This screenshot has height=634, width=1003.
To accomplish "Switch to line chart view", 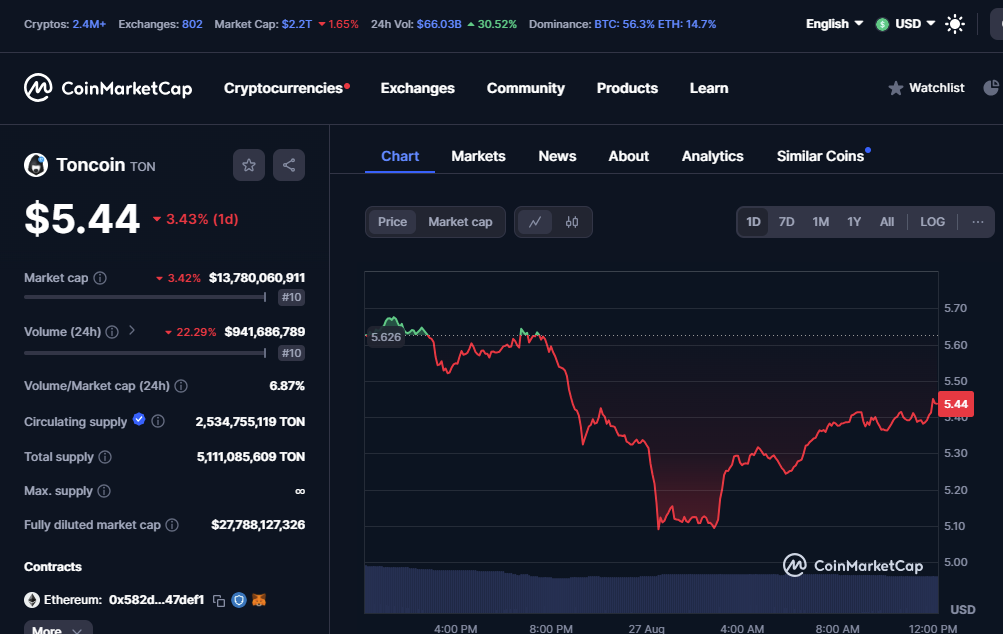I will (535, 222).
